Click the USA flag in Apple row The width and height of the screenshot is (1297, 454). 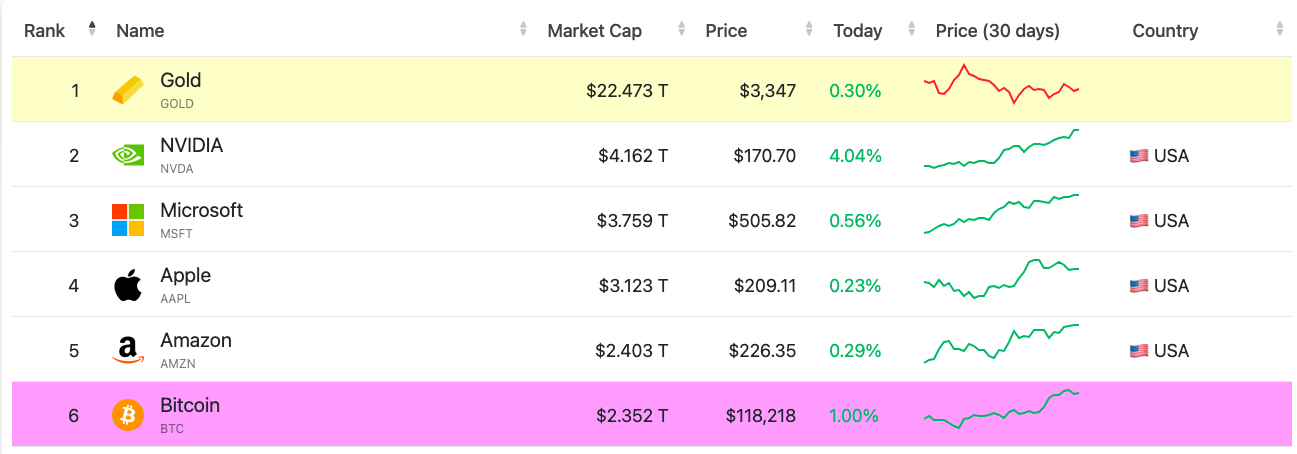(1138, 286)
